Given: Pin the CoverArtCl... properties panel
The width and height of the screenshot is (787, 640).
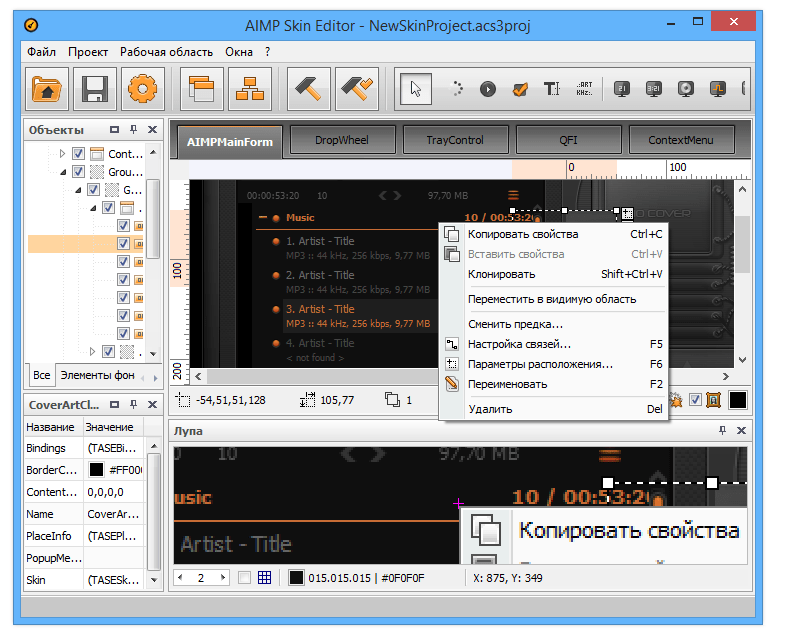Looking at the screenshot, I should pos(134,404).
